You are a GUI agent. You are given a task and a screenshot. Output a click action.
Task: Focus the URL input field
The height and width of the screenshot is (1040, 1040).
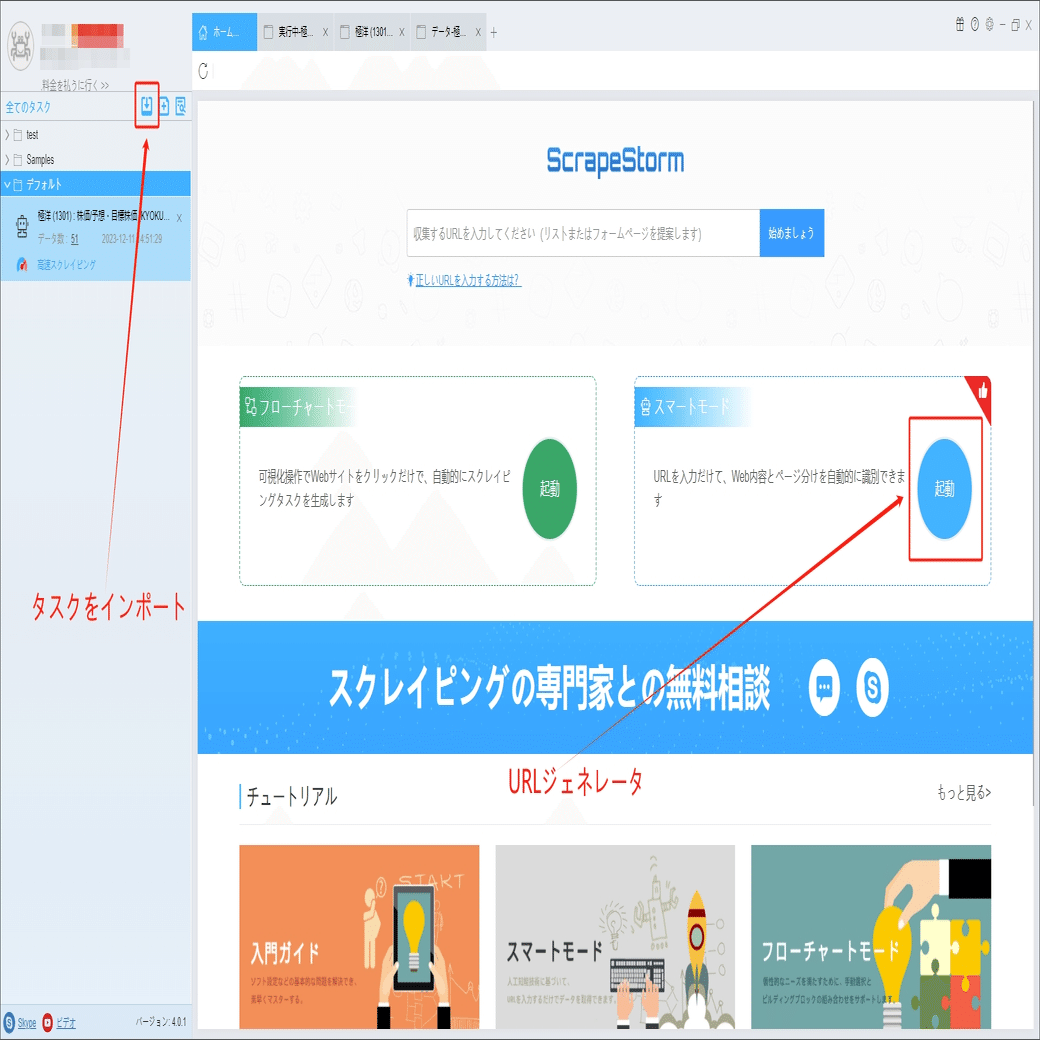point(583,233)
